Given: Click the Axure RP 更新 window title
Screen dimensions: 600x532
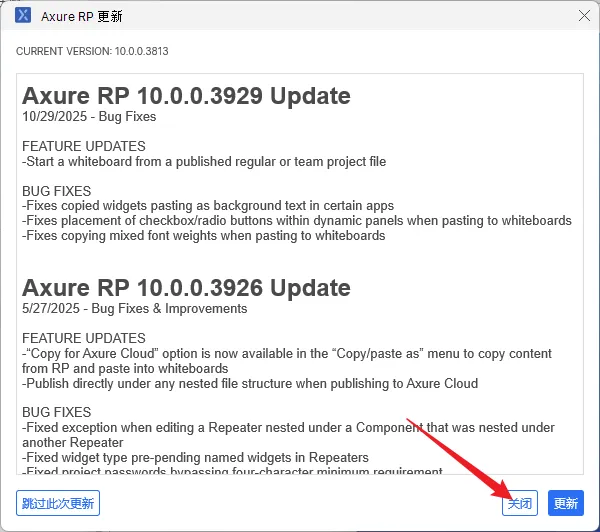Looking at the screenshot, I should tap(82, 16).
